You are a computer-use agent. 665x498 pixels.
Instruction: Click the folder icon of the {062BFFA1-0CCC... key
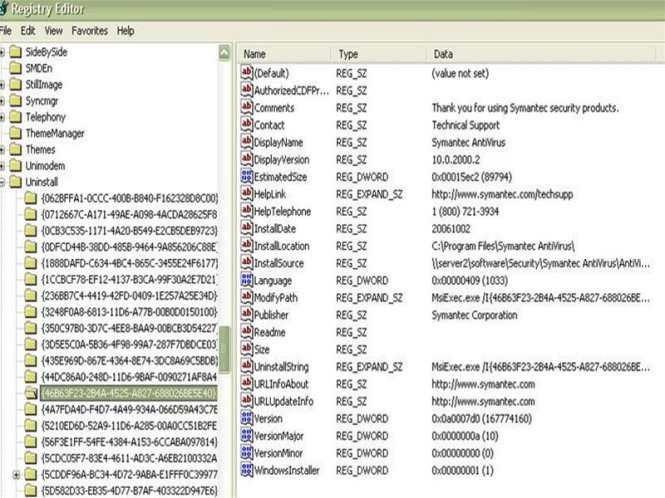(x=31, y=198)
